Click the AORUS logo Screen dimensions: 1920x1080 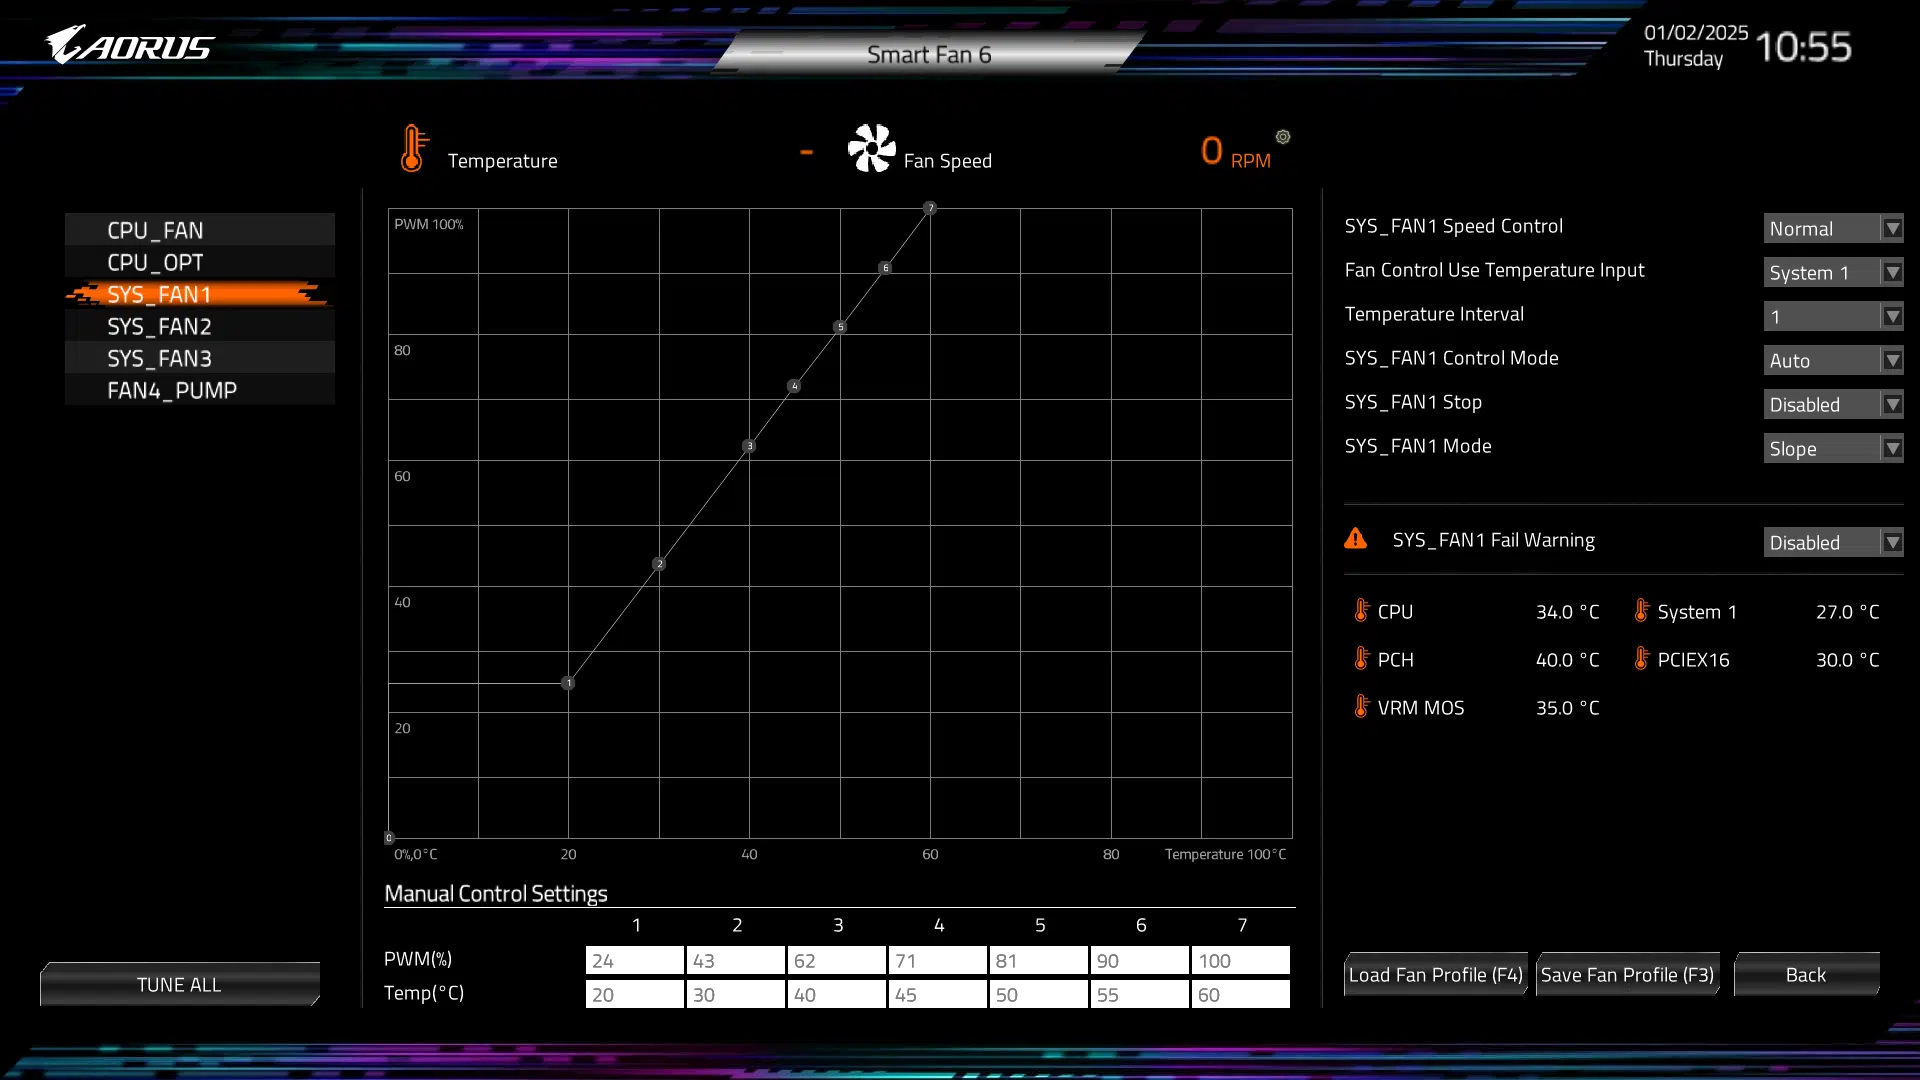click(130, 46)
